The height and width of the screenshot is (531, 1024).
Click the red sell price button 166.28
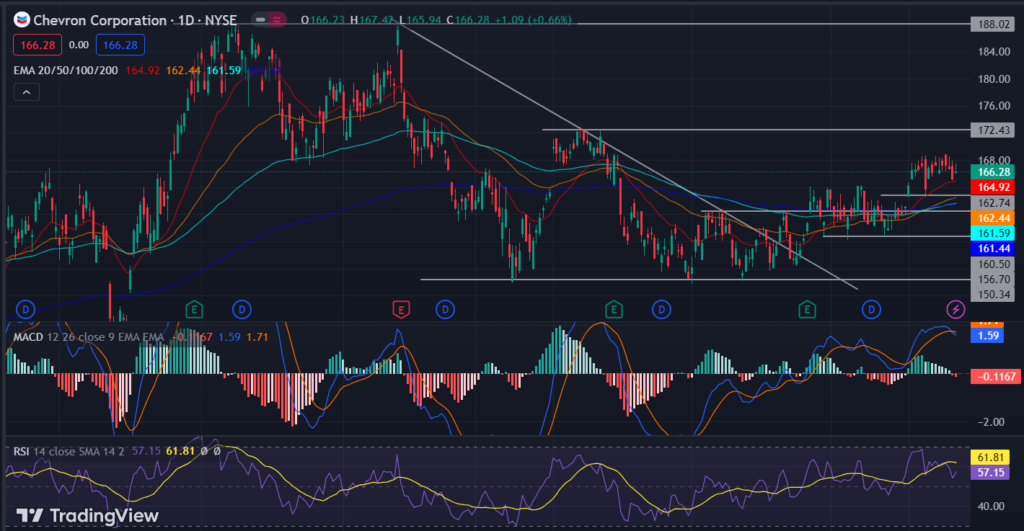[x=37, y=45]
